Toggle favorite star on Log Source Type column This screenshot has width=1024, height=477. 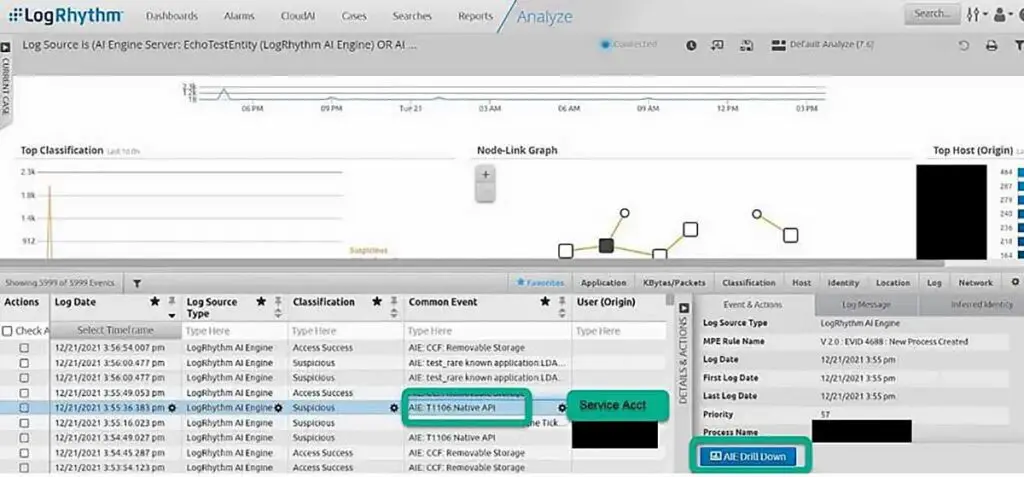tap(261, 302)
